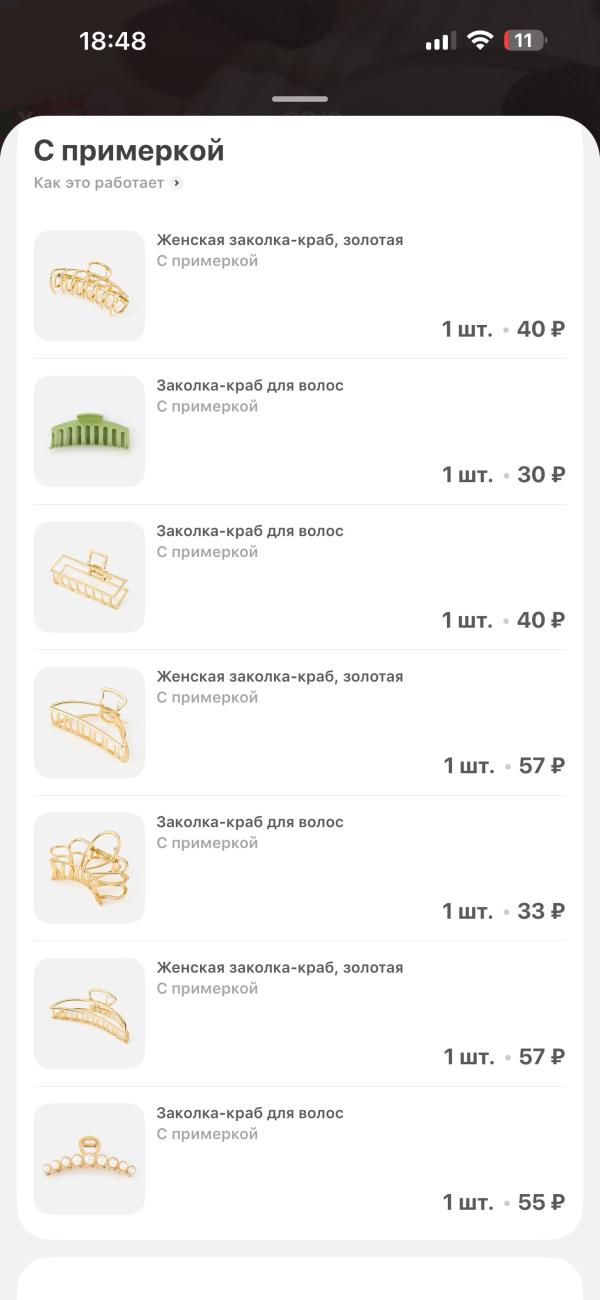Open the flower-shaped gold clip thumbnail

point(89,868)
